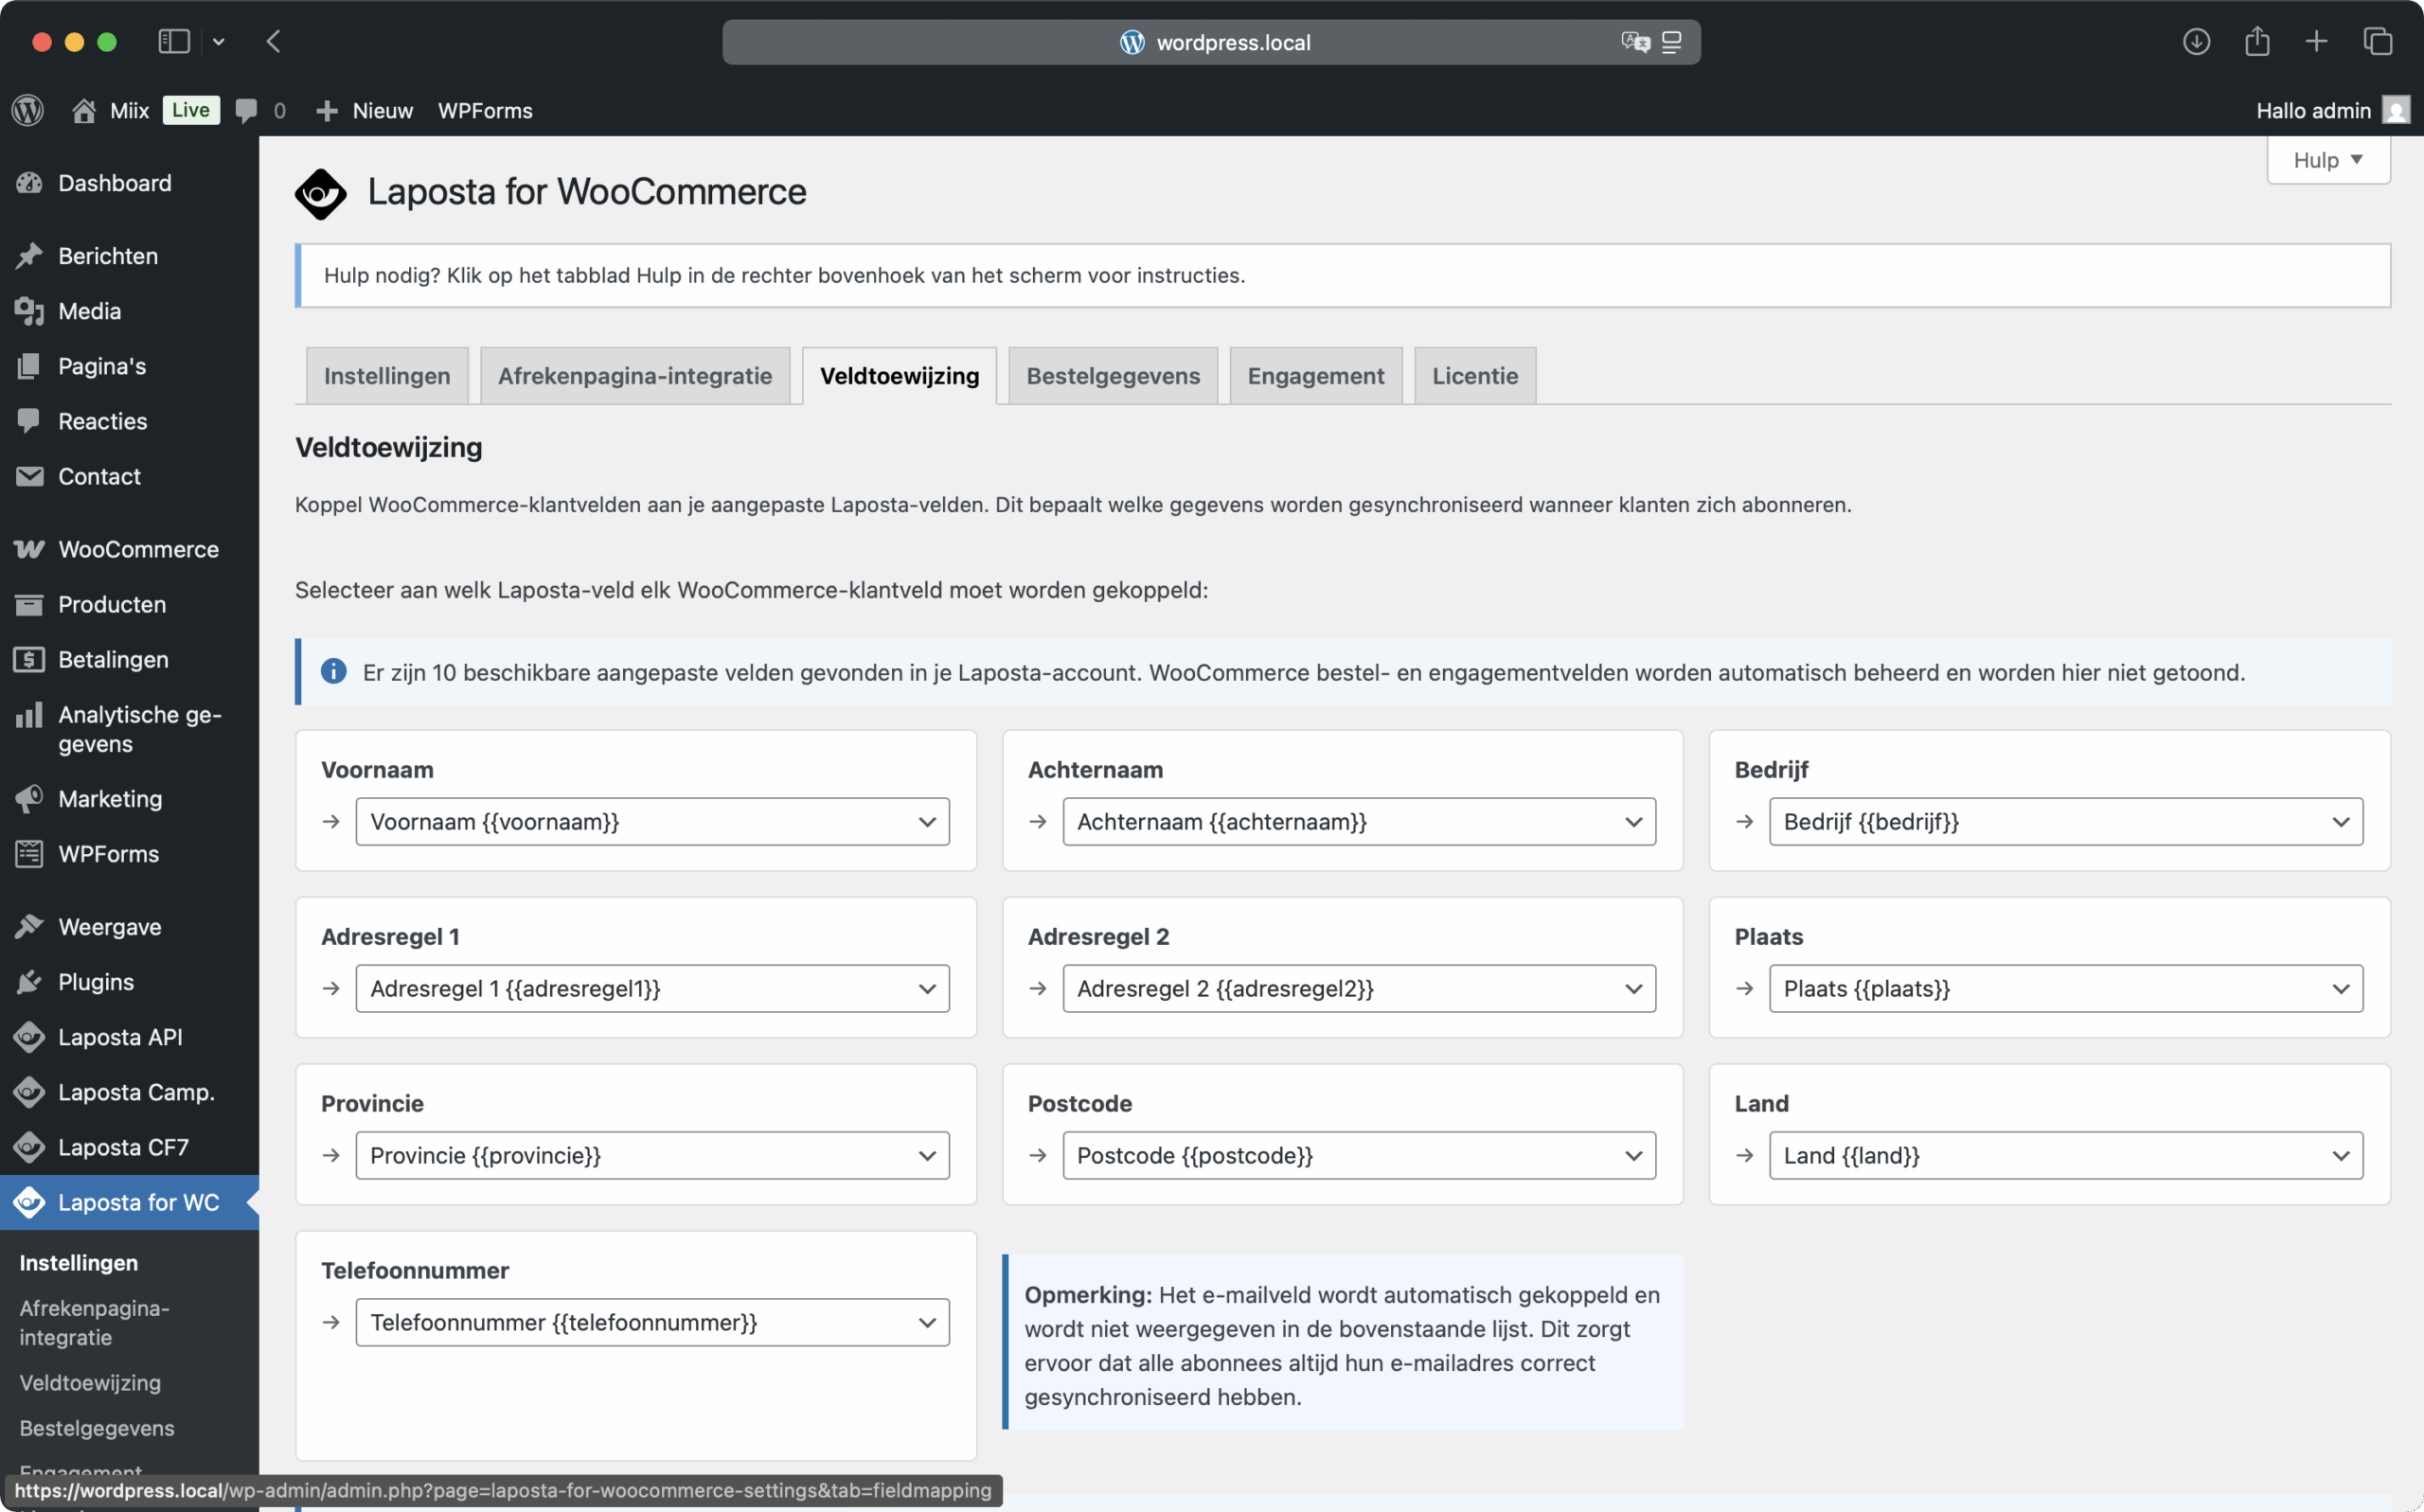The image size is (2424, 1512).
Task: Select the Veldtoewijzing tab
Action: pyautogui.click(x=899, y=376)
